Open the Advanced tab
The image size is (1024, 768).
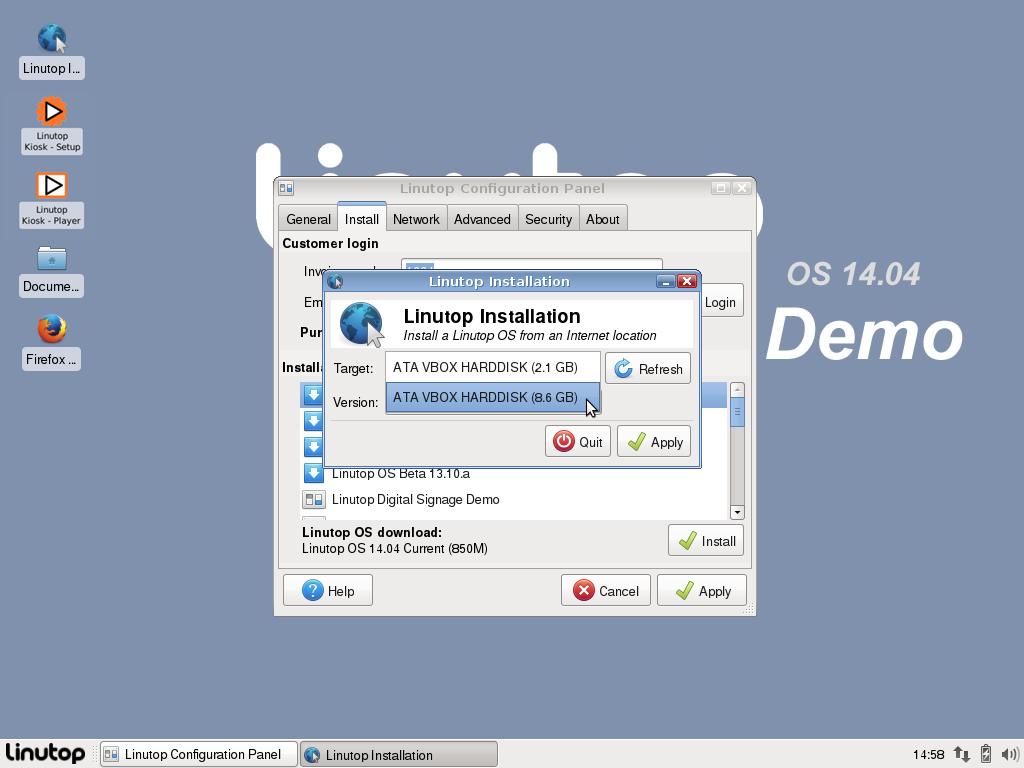[482, 219]
